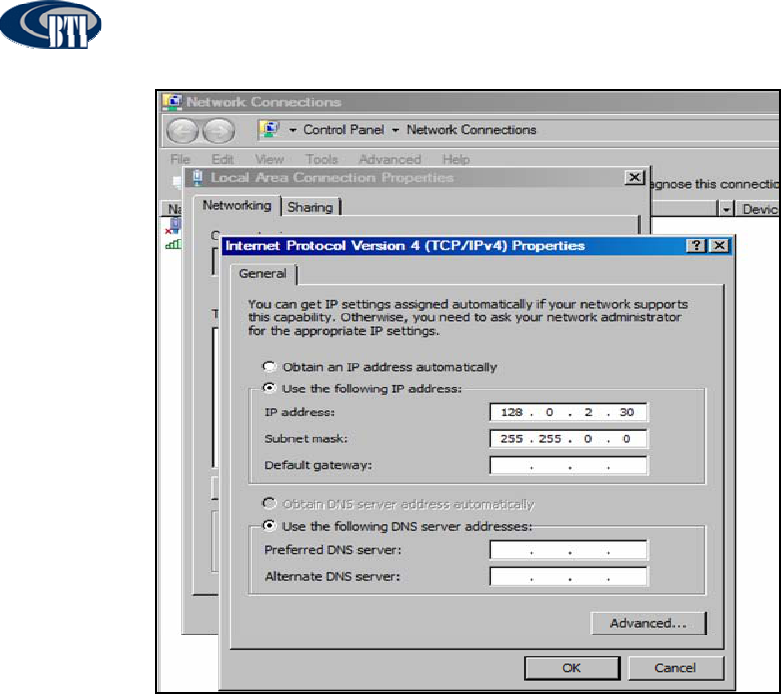Click the Device column header

coord(759,209)
